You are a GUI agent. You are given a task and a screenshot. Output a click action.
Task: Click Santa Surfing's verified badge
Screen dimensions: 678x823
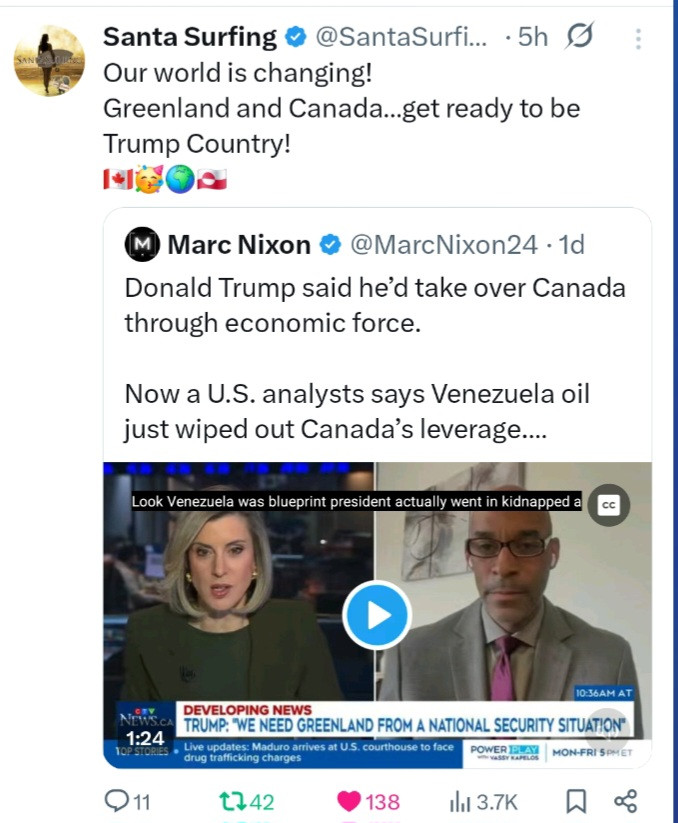click(x=296, y=38)
